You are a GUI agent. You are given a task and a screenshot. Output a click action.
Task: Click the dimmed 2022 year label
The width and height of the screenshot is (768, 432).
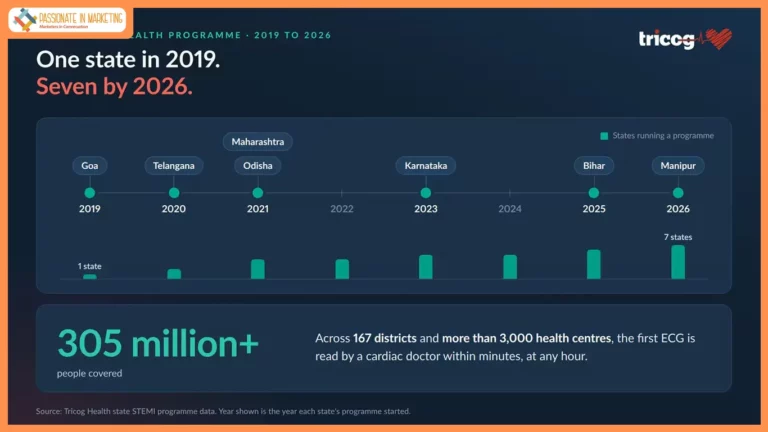click(x=342, y=209)
